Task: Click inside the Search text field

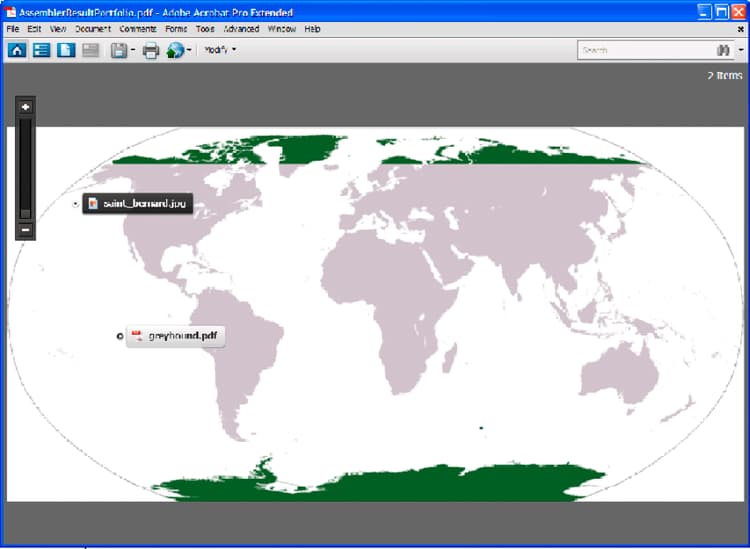Action: pyautogui.click(x=646, y=50)
